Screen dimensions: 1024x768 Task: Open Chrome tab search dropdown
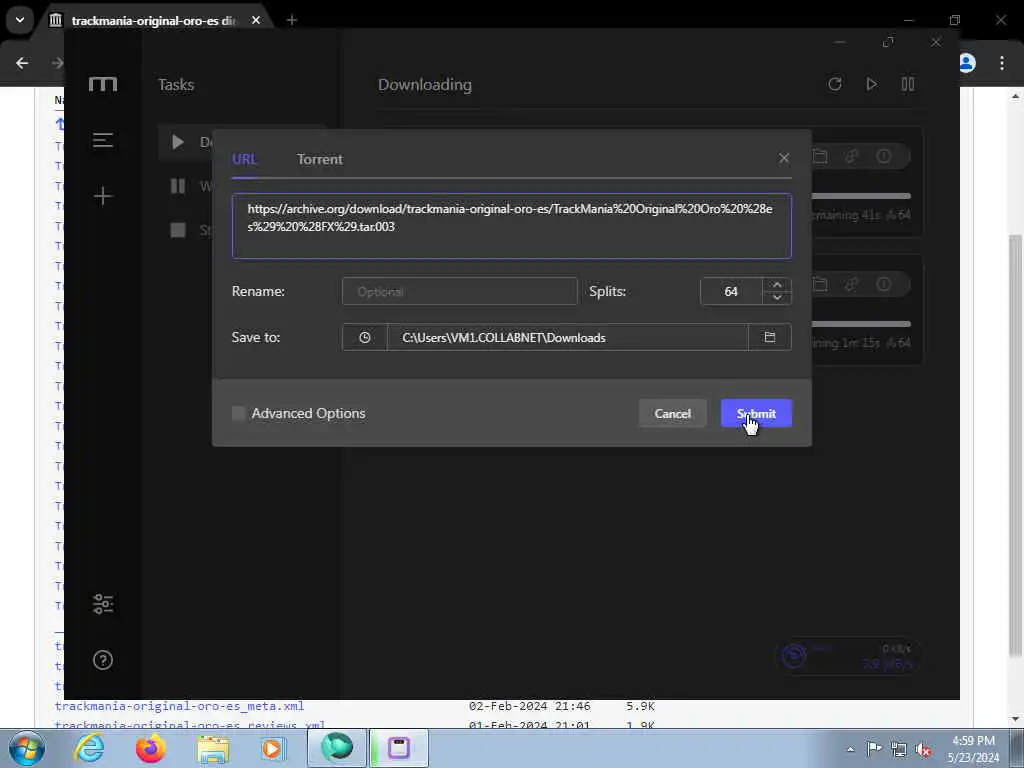pyautogui.click(x=20, y=20)
